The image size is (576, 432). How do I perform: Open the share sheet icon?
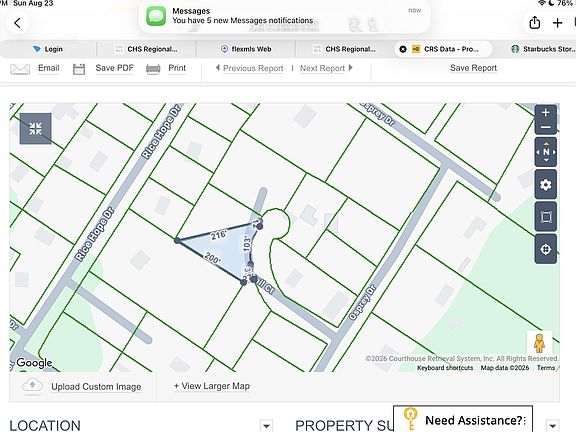click(534, 23)
